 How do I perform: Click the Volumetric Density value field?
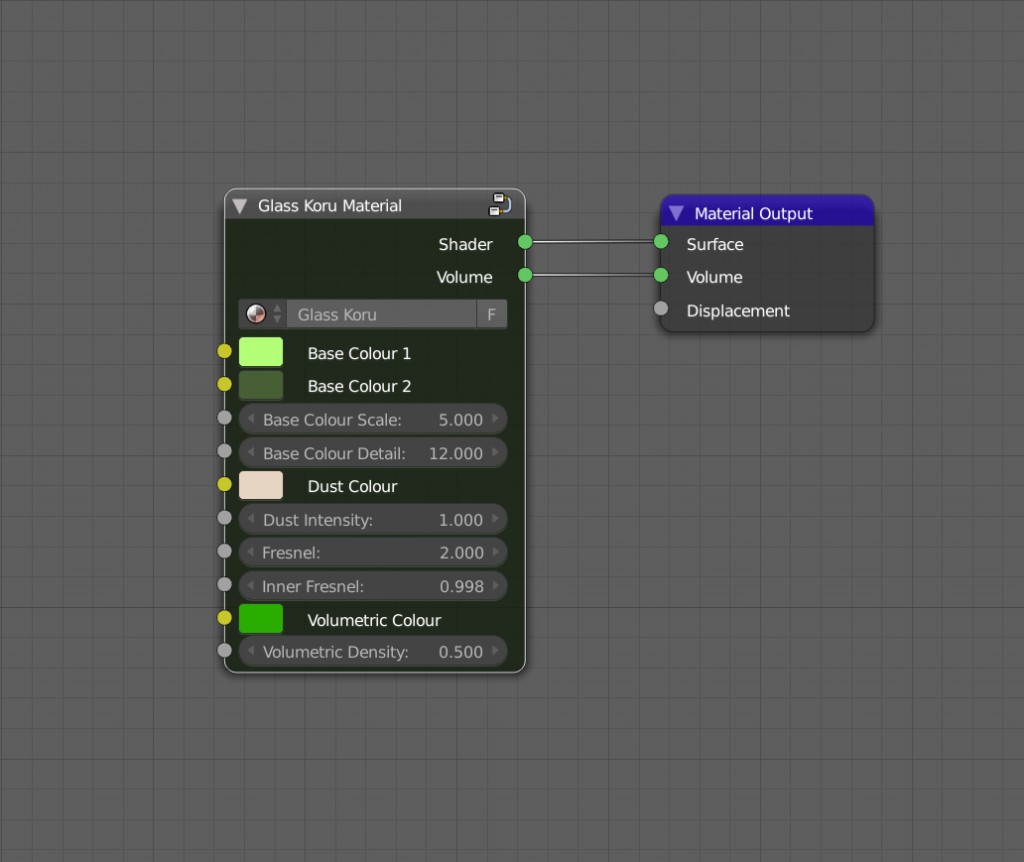point(372,651)
